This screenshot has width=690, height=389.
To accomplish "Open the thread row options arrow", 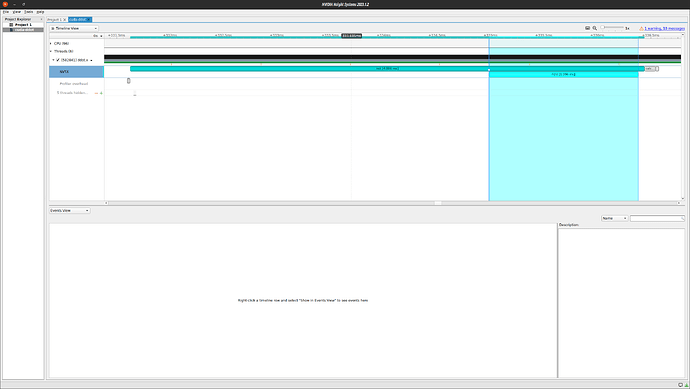I will pyautogui.click(x=92, y=60).
